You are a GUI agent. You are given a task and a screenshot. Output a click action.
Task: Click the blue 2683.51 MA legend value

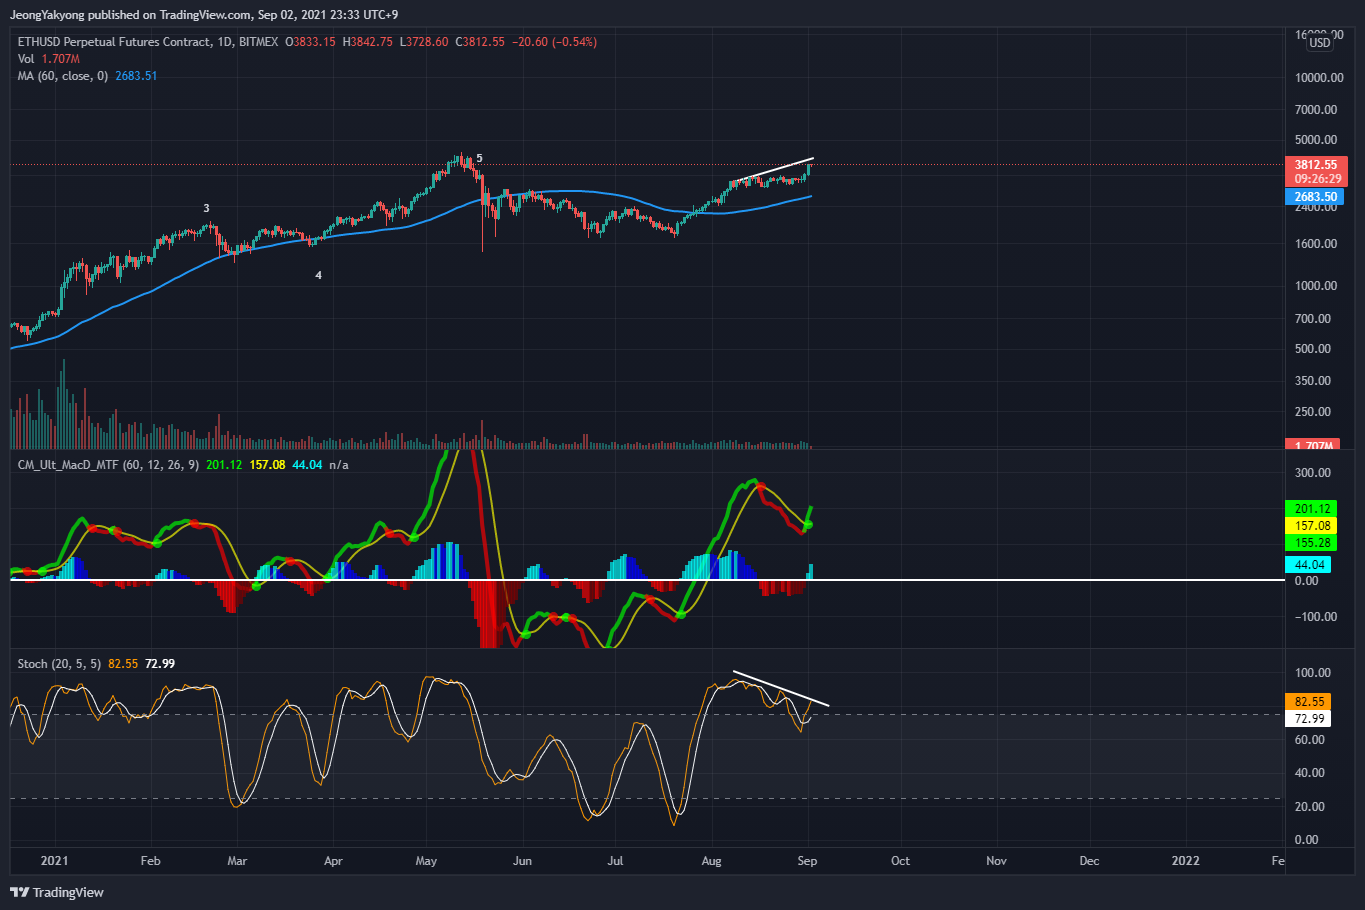136,76
